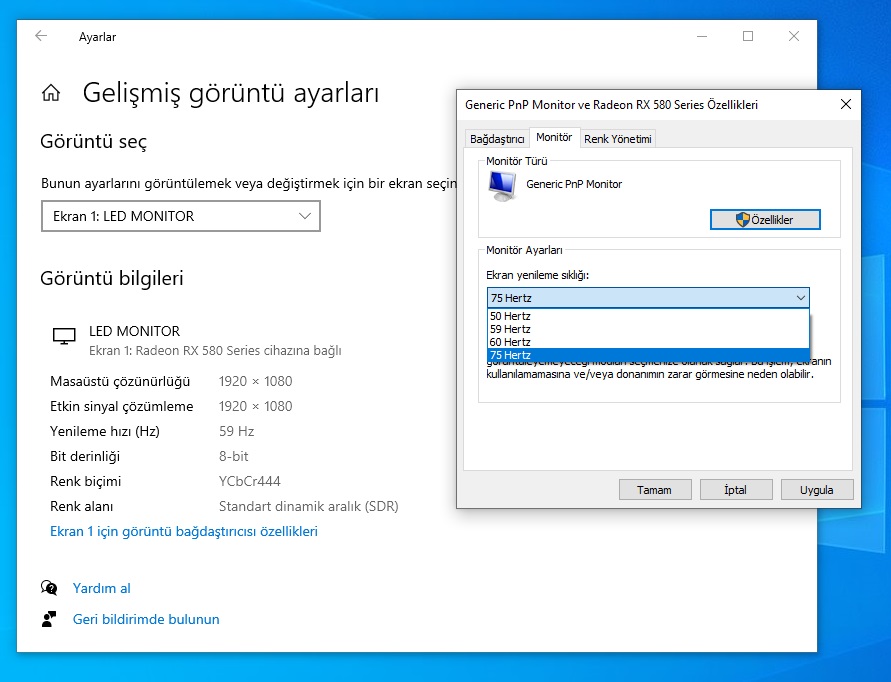
Task: Open the Geri bildirimde bulunun link
Action: pyautogui.click(x=146, y=619)
